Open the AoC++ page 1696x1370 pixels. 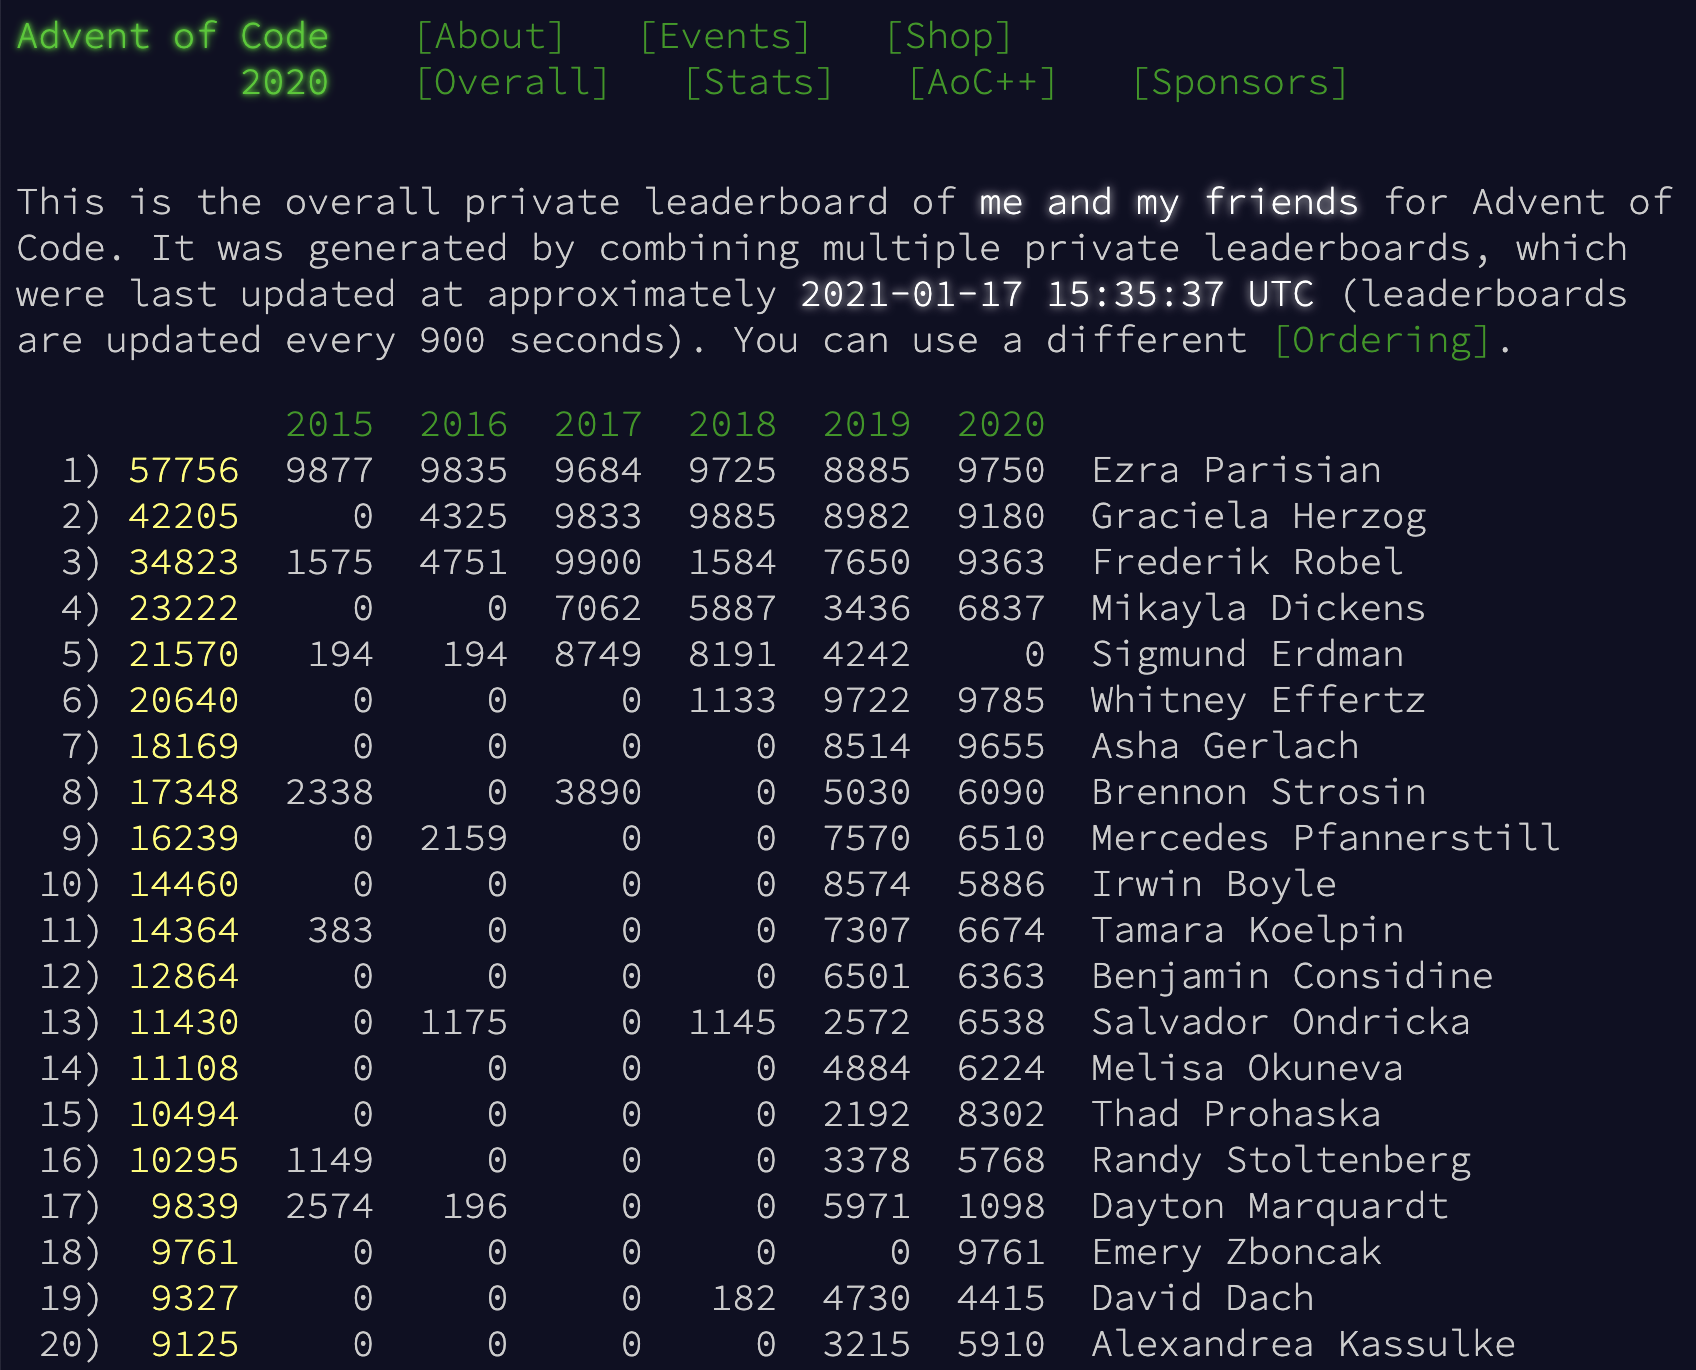(983, 83)
